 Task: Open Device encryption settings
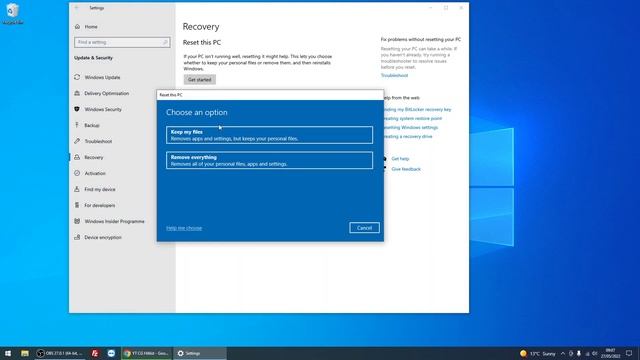103,237
